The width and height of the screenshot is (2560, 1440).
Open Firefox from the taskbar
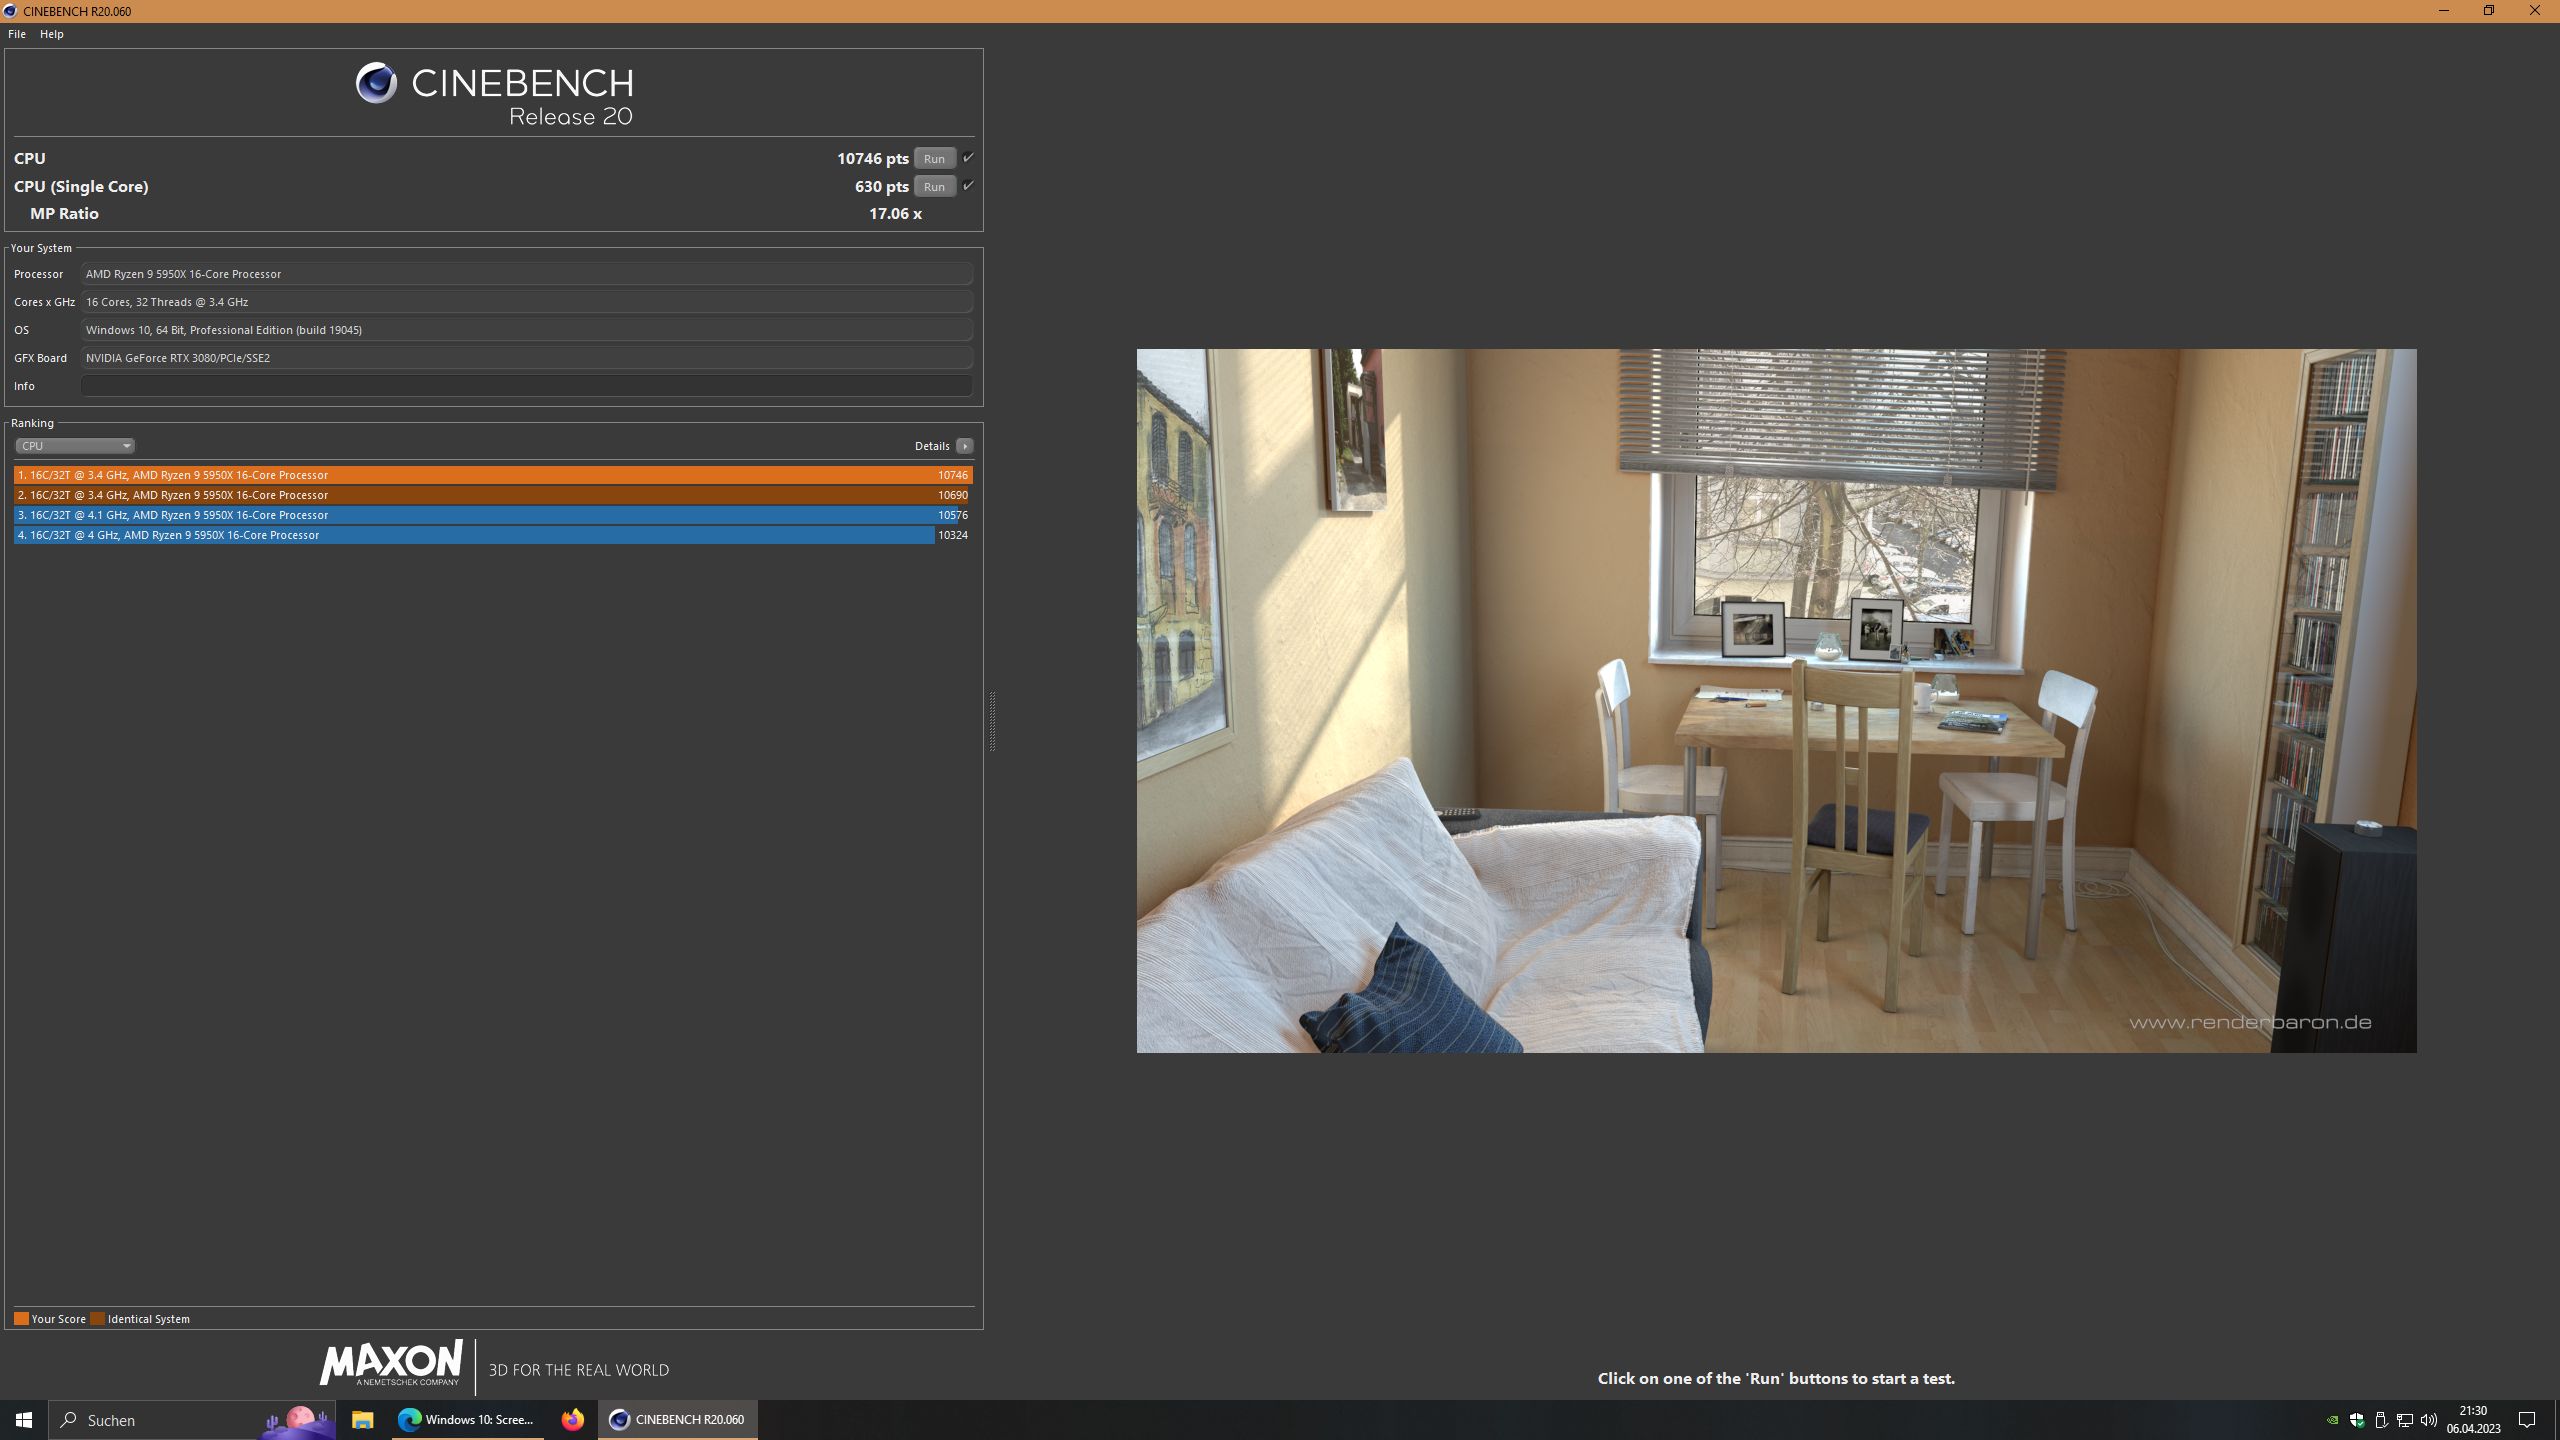pos(572,1420)
